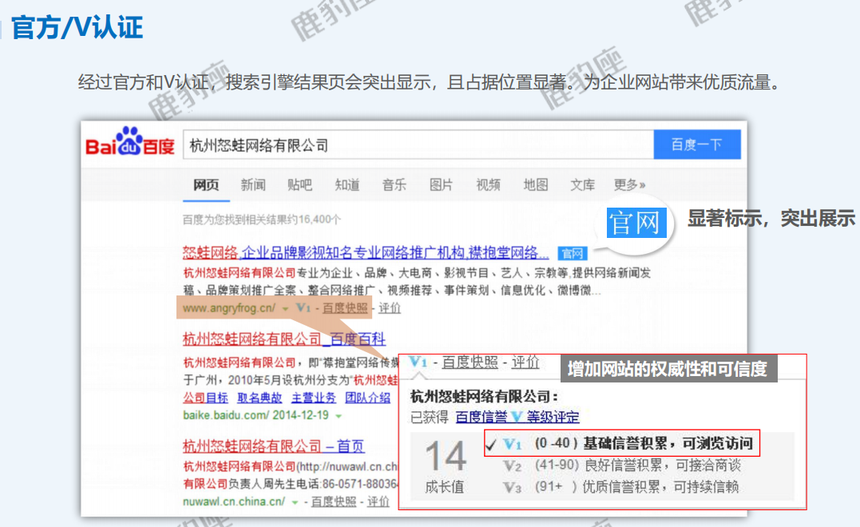Open 百度快照 link in the popup header

pyautogui.click(x=470, y=362)
